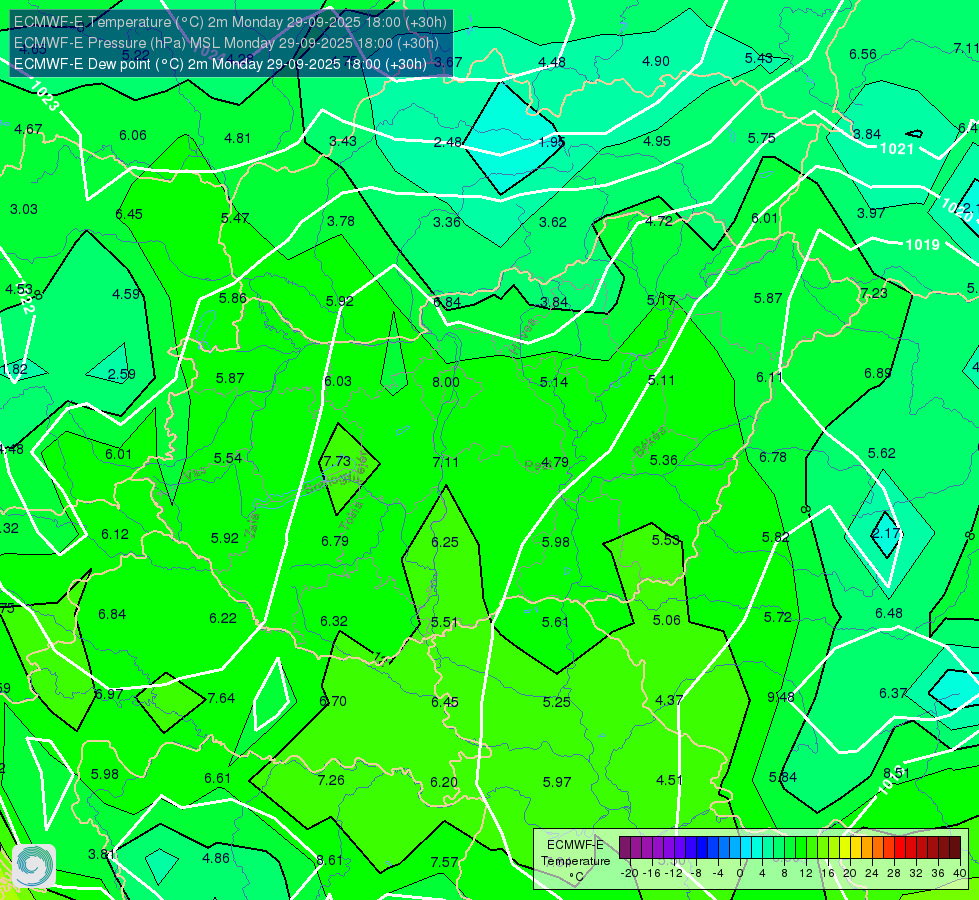Click the 2.48 dew point value

tap(448, 142)
